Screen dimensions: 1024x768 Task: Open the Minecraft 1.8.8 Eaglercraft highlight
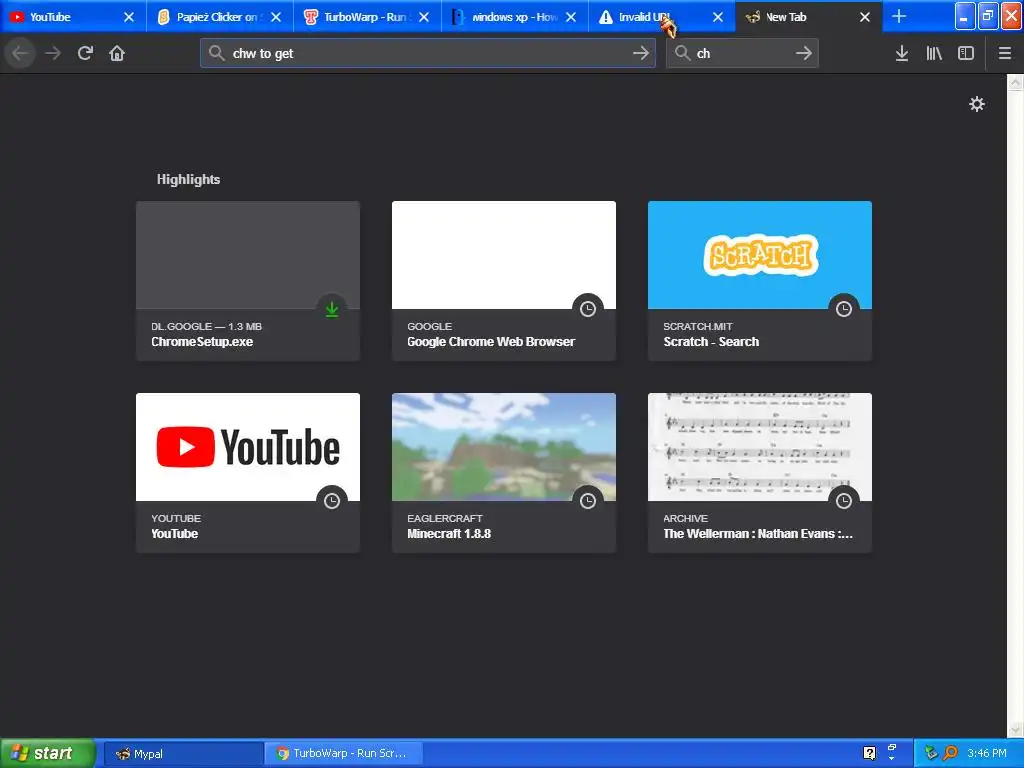click(504, 473)
